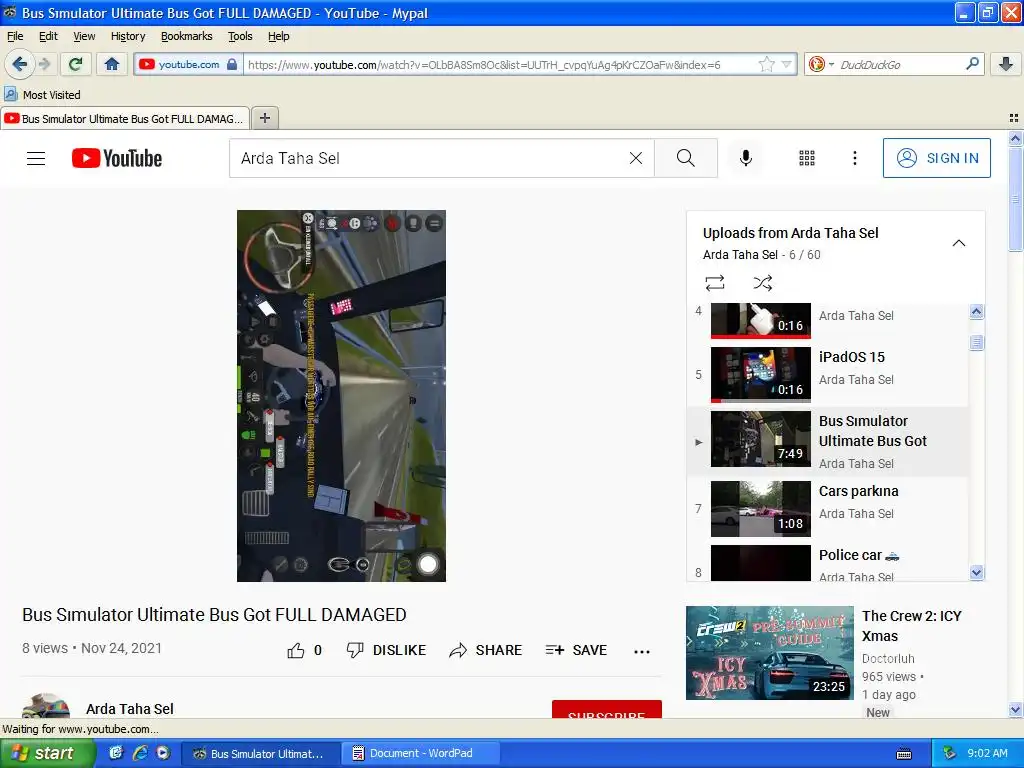
Task: Open the Most Visited bookmarks folder
Action: [42, 95]
